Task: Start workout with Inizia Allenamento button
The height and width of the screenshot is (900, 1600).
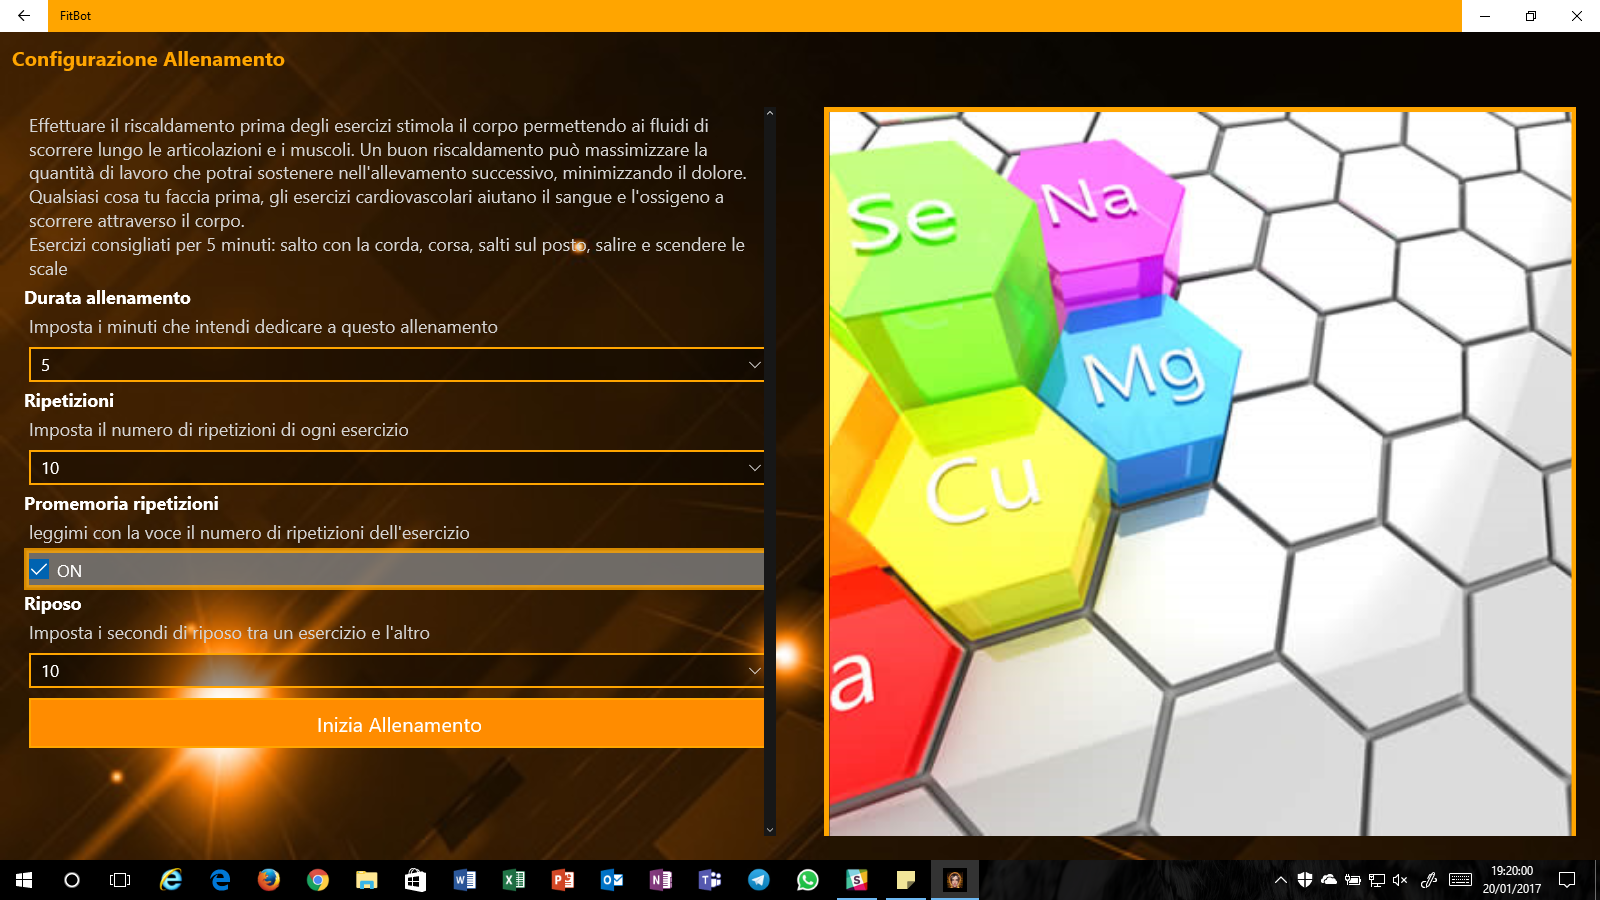Action: 397,724
